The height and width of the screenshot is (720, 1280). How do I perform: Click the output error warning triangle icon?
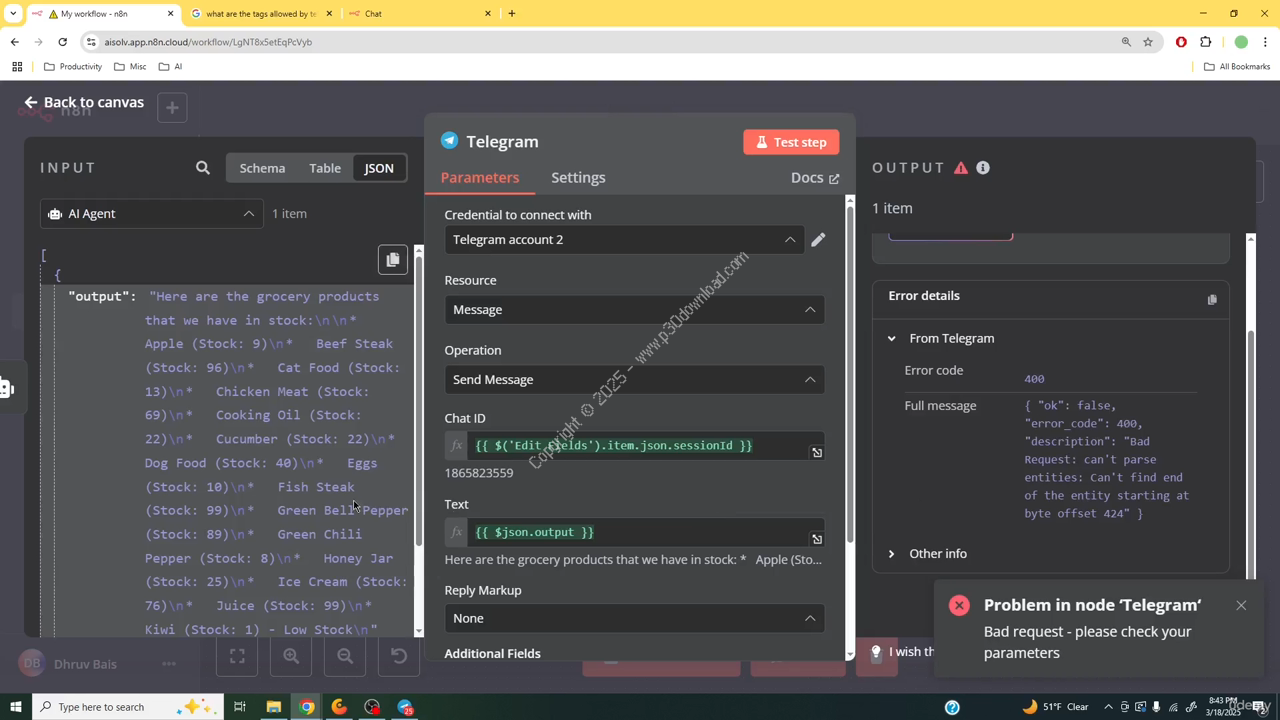coord(961,168)
